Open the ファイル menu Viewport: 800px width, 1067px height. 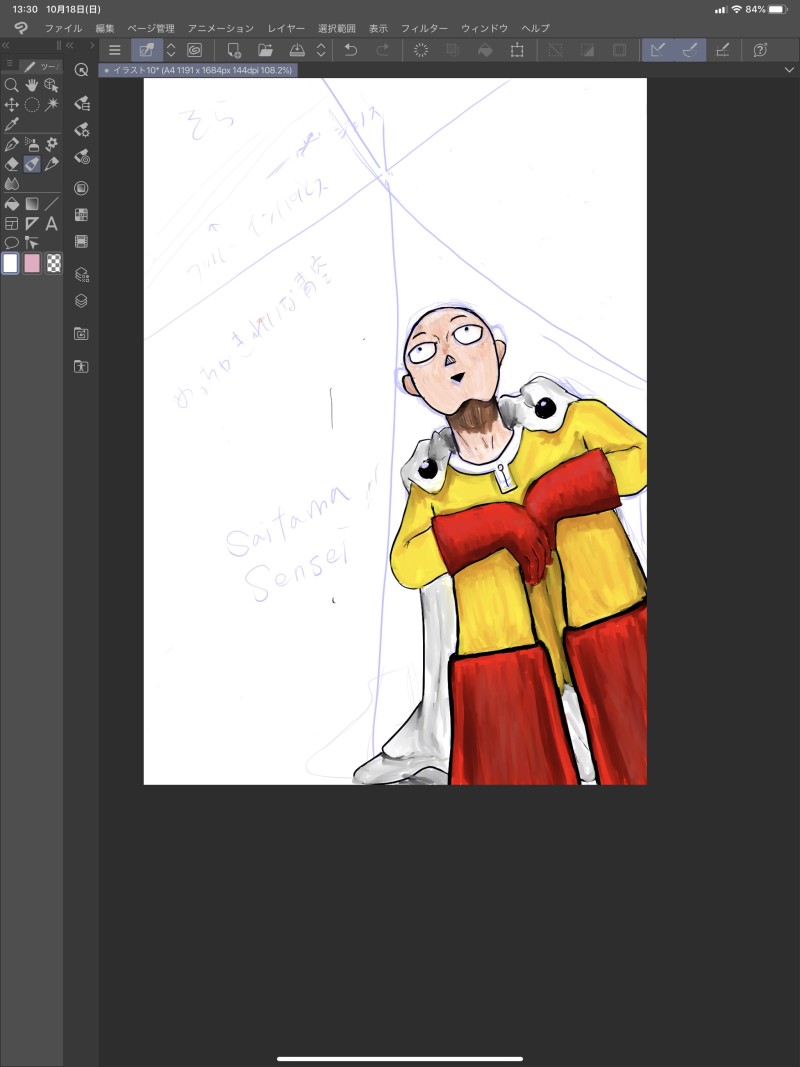63,28
